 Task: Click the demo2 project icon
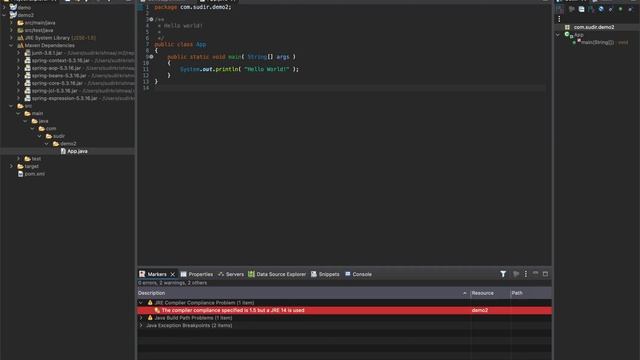click(13, 15)
